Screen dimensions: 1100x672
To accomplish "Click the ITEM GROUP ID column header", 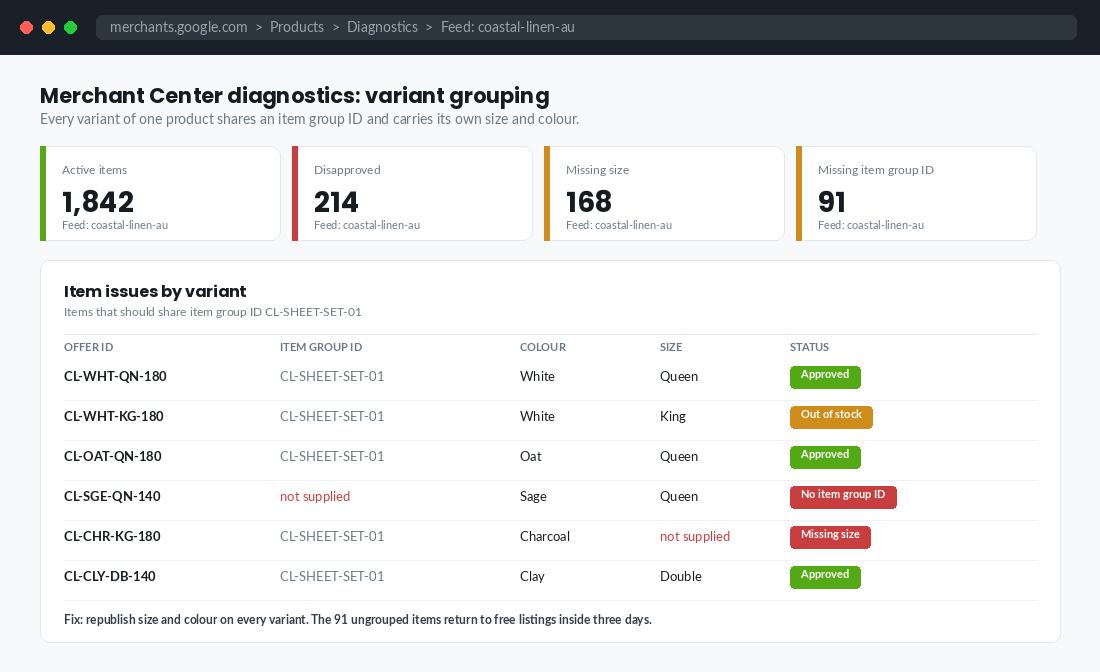I will pos(321,347).
